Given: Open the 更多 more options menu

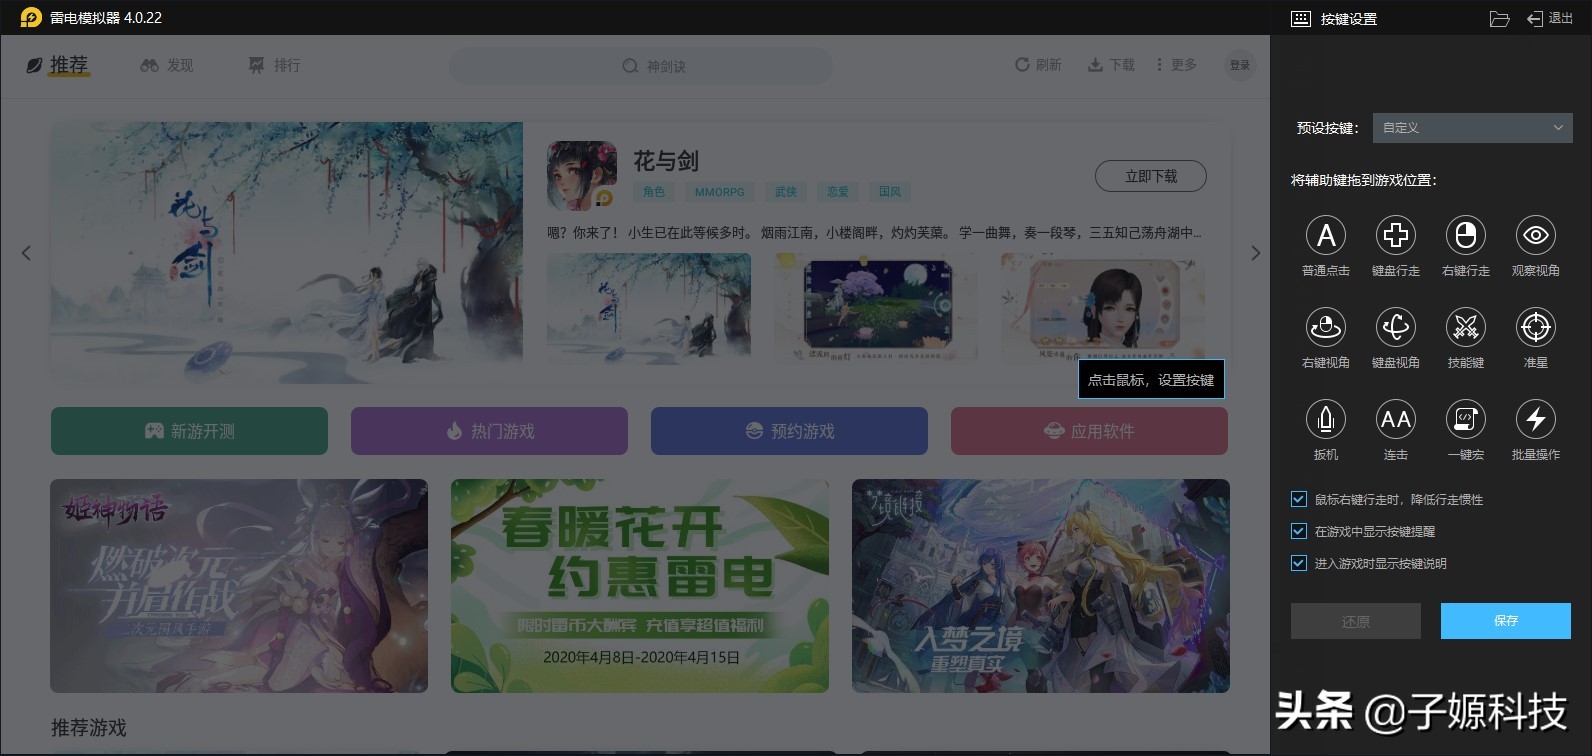Looking at the screenshot, I should (1176, 64).
